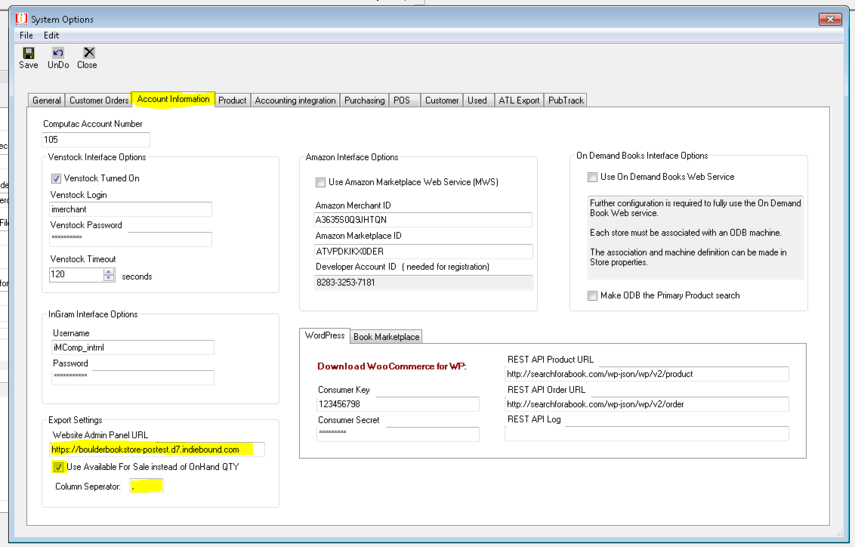Viewport: 855px width, 547px height.
Task: Click the REST API Log field
Action: (647, 434)
